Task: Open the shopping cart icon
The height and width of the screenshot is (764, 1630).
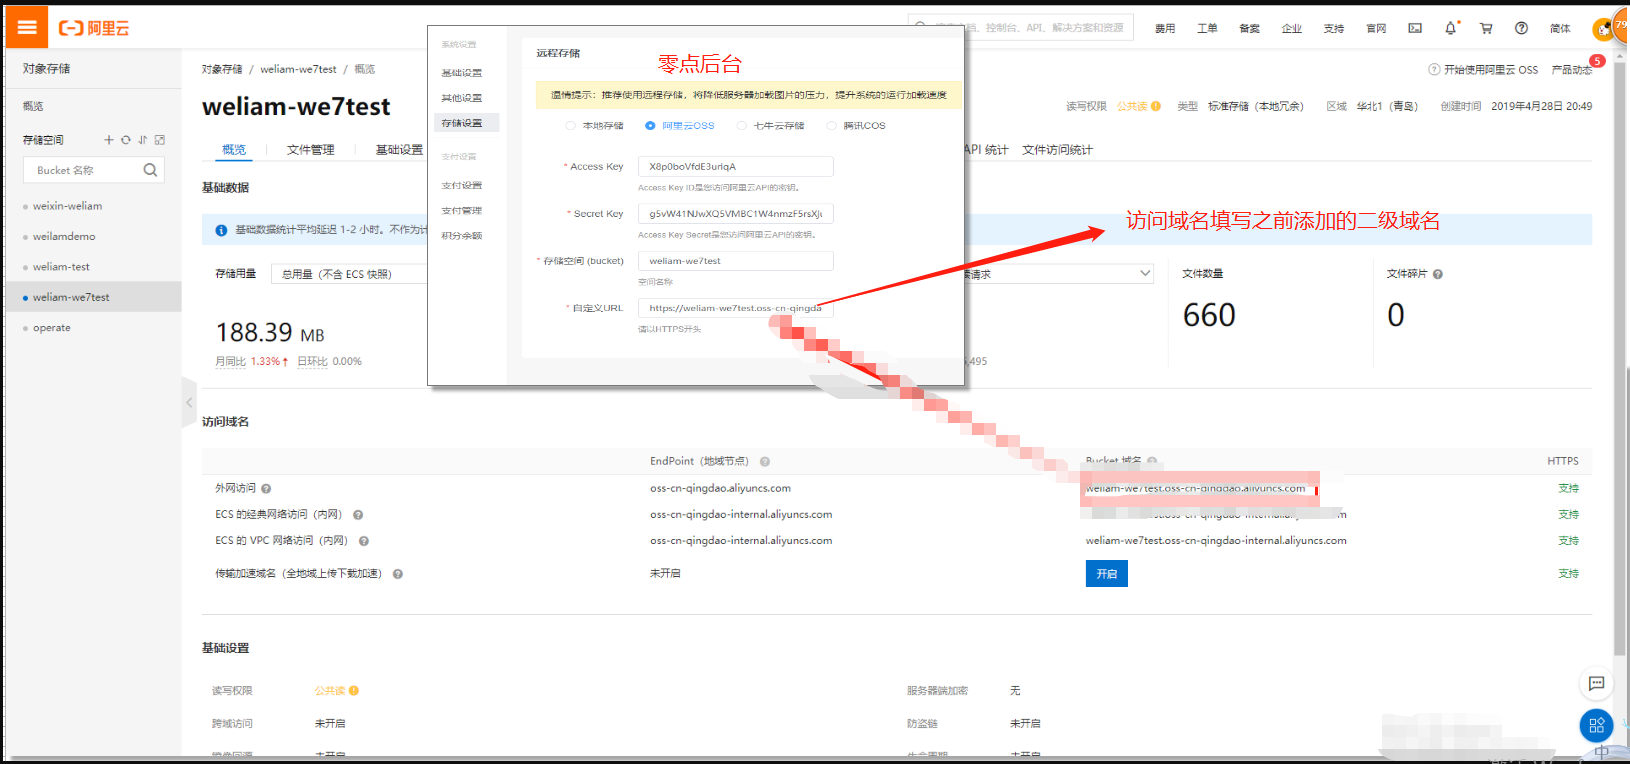Action: pos(1486,28)
